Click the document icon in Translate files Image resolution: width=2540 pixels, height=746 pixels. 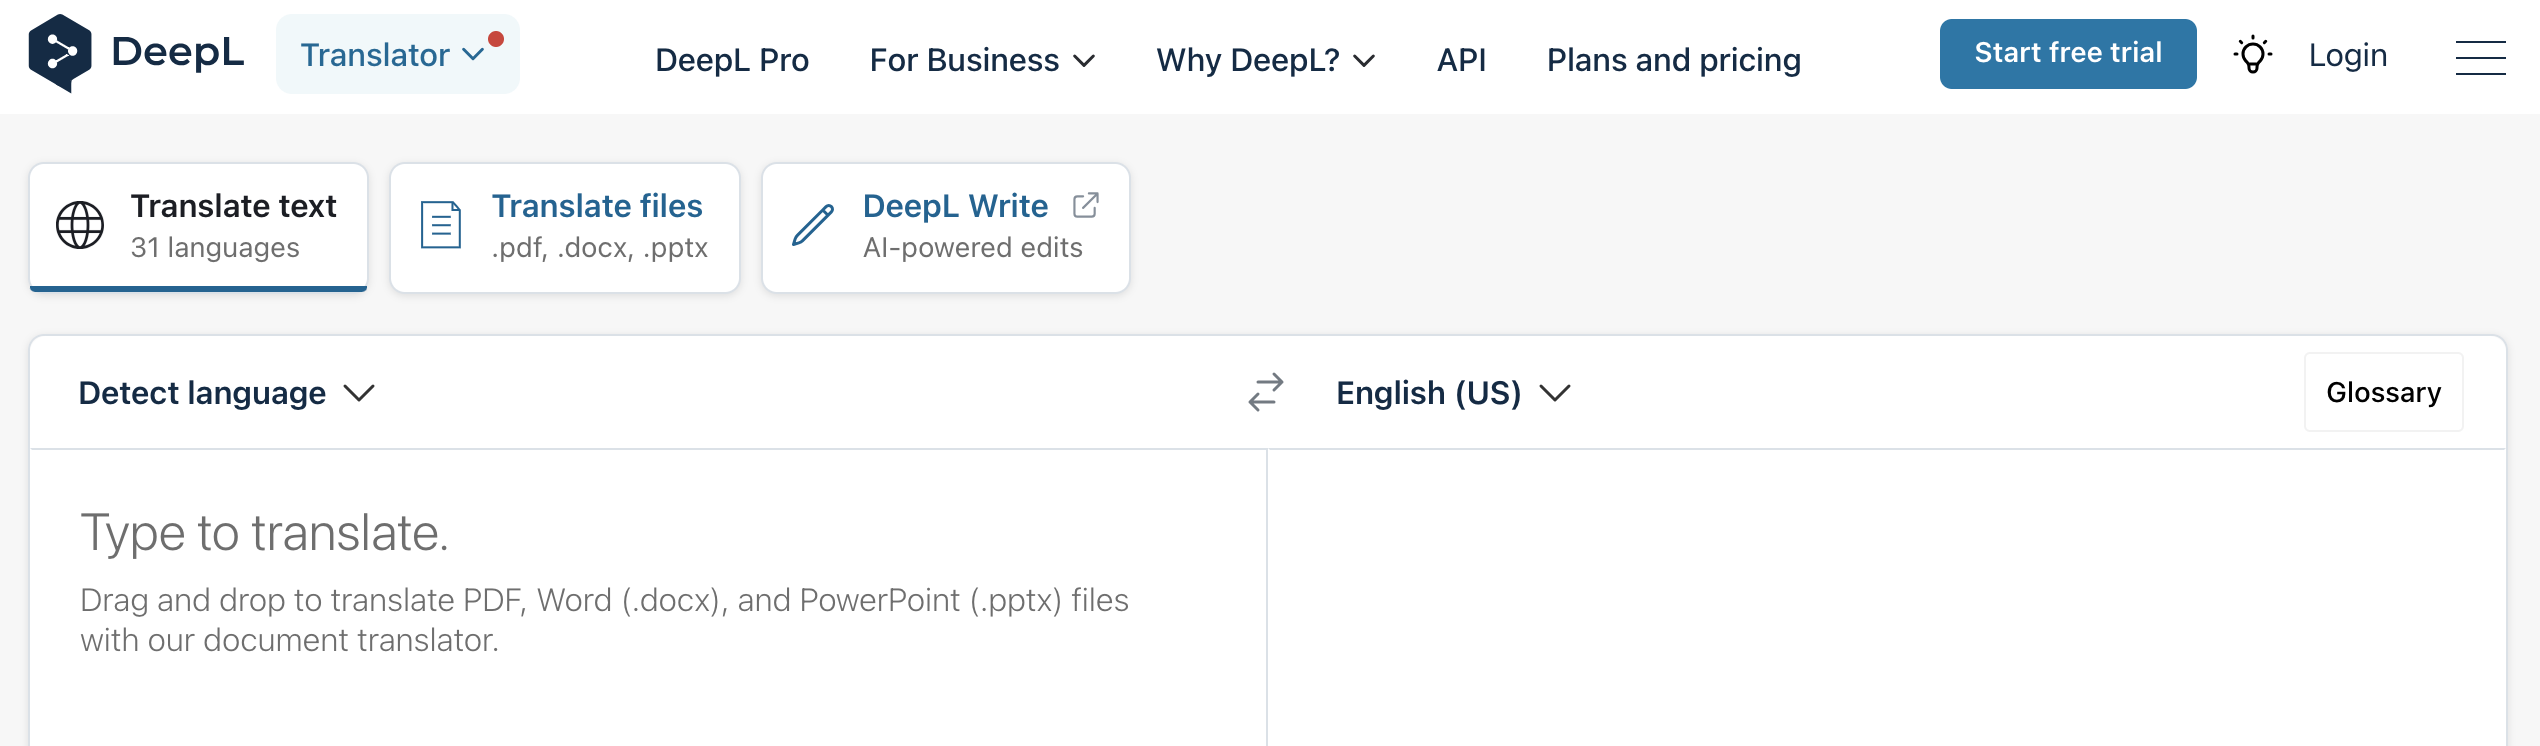(441, 225)
